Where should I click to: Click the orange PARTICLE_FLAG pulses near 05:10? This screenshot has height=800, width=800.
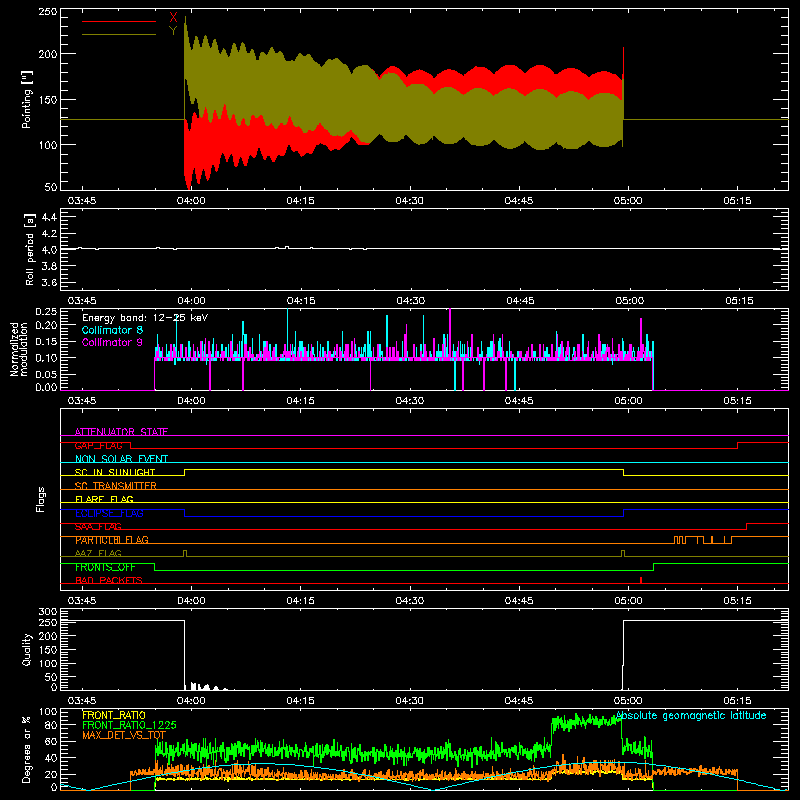tap(703, 540)
